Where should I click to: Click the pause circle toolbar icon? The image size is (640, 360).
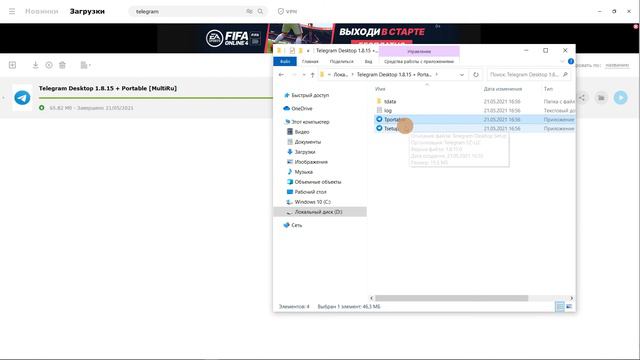[49, 65]
